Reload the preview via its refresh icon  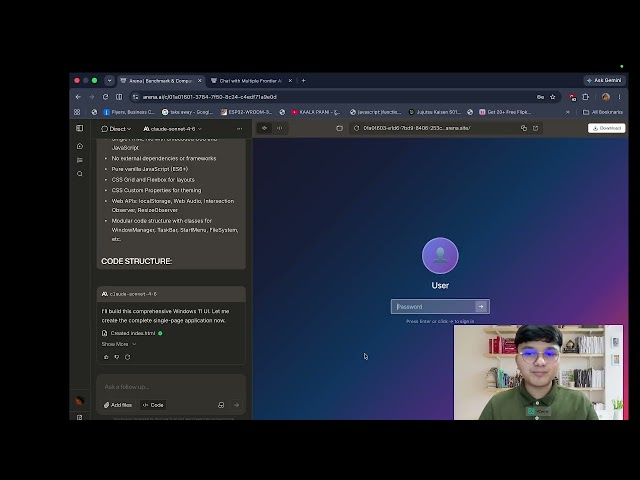(356, 128)
